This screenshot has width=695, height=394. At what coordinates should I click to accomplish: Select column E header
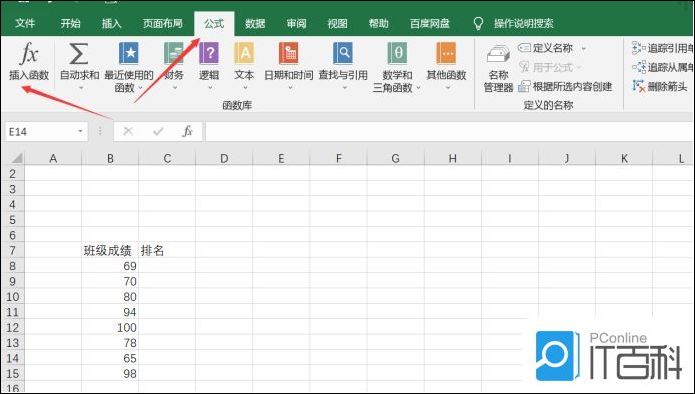pyautogui.click(x=281, y=158)
